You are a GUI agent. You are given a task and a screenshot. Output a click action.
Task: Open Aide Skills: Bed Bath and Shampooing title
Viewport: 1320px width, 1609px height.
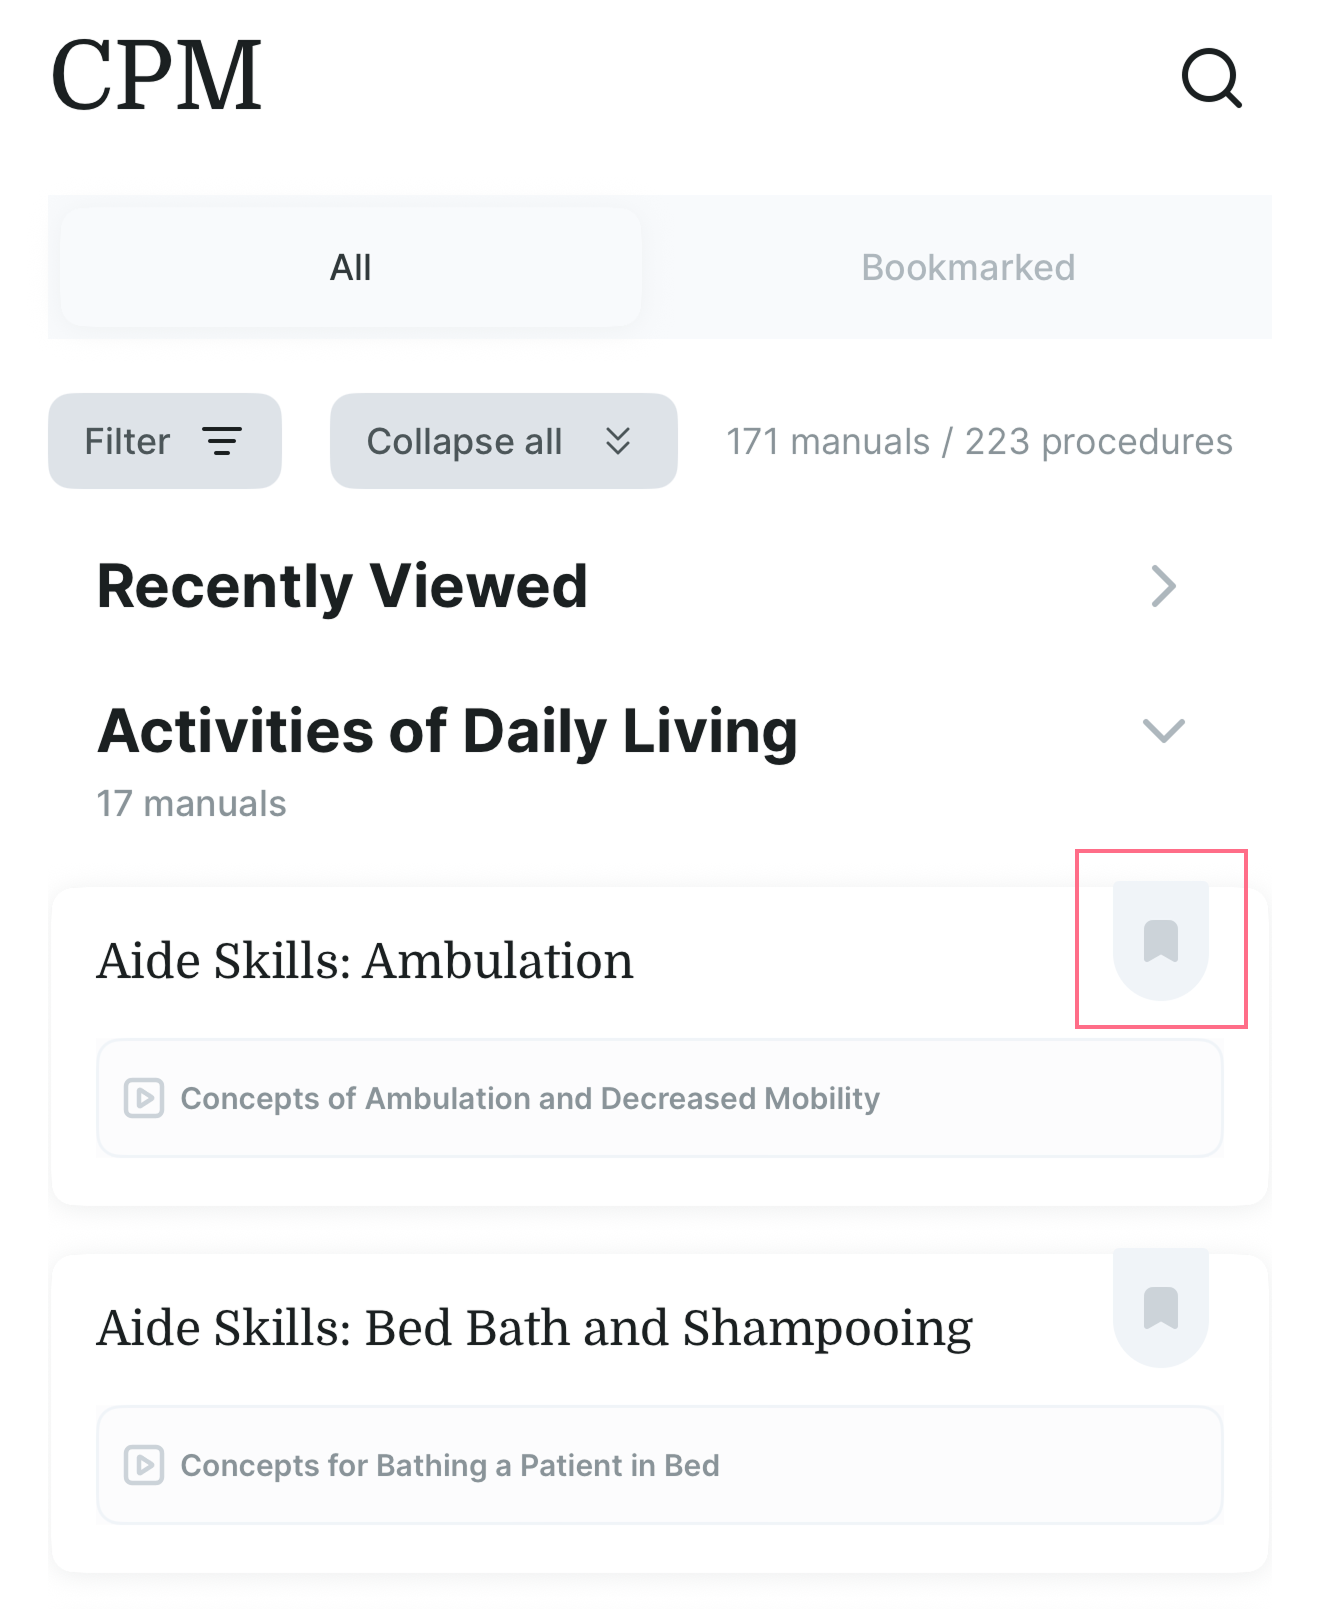[x=534, y=1328]
